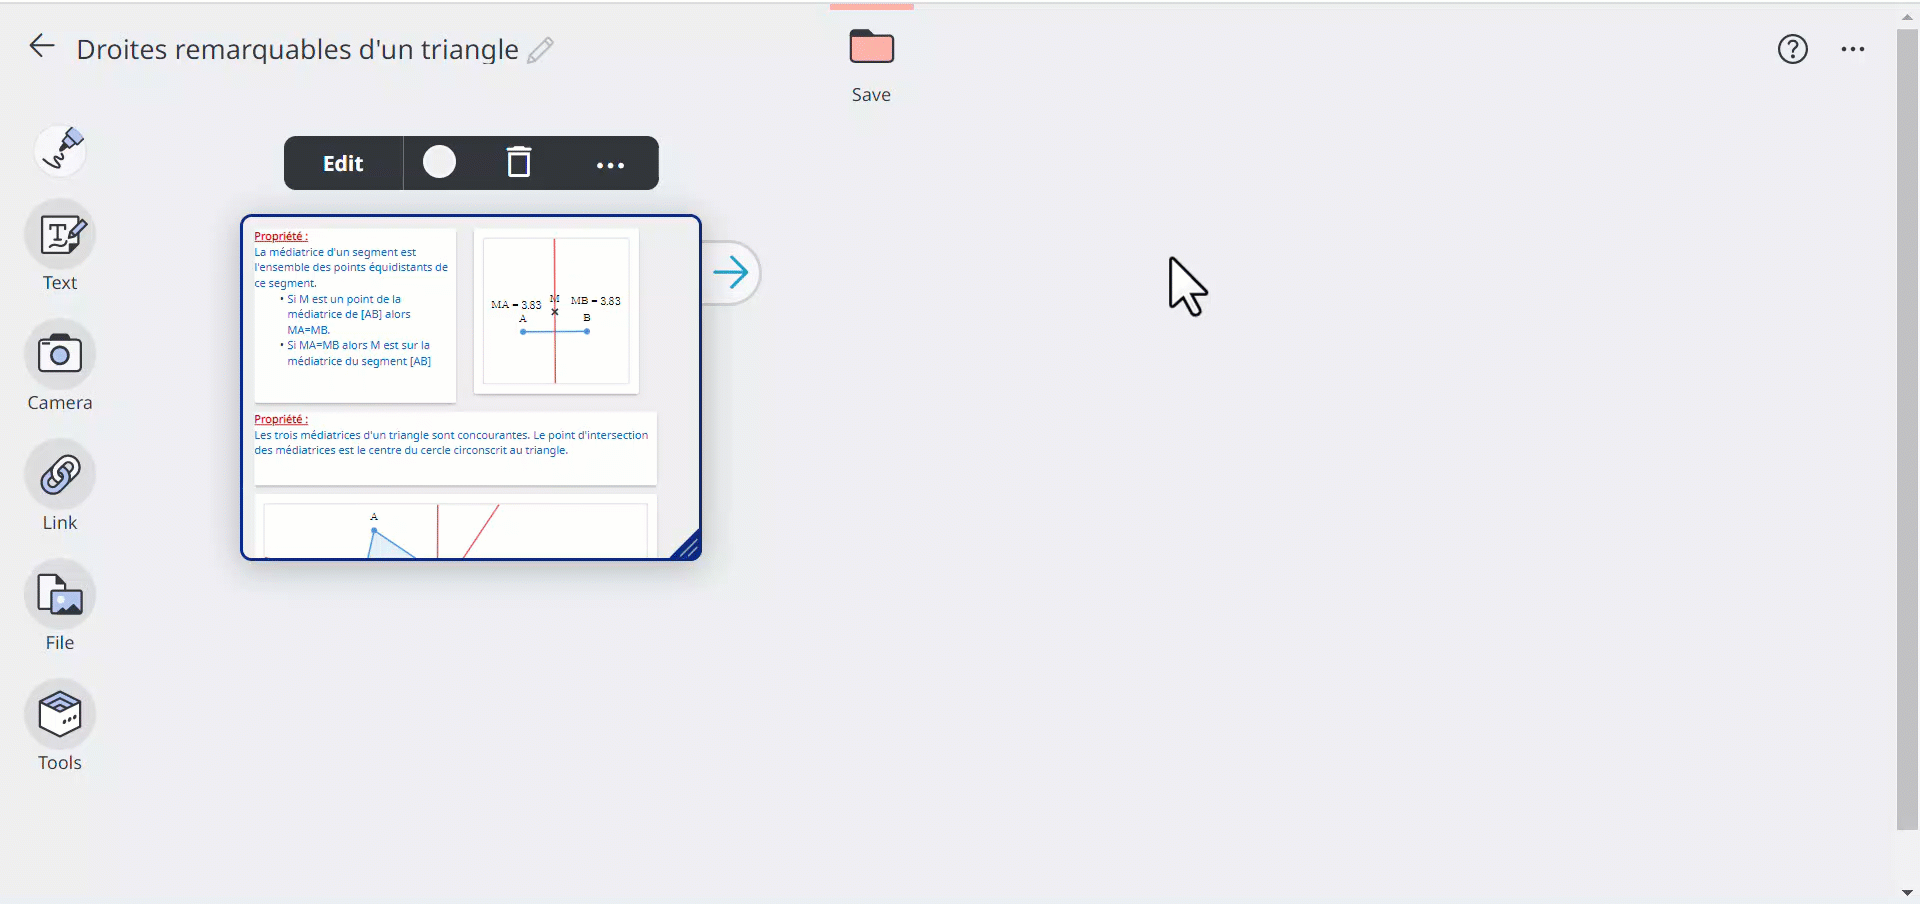The width and height of the screenshot is (1920, 904).
Task: Delete the card with the trash icon
Action: click(x=519, y=162)
